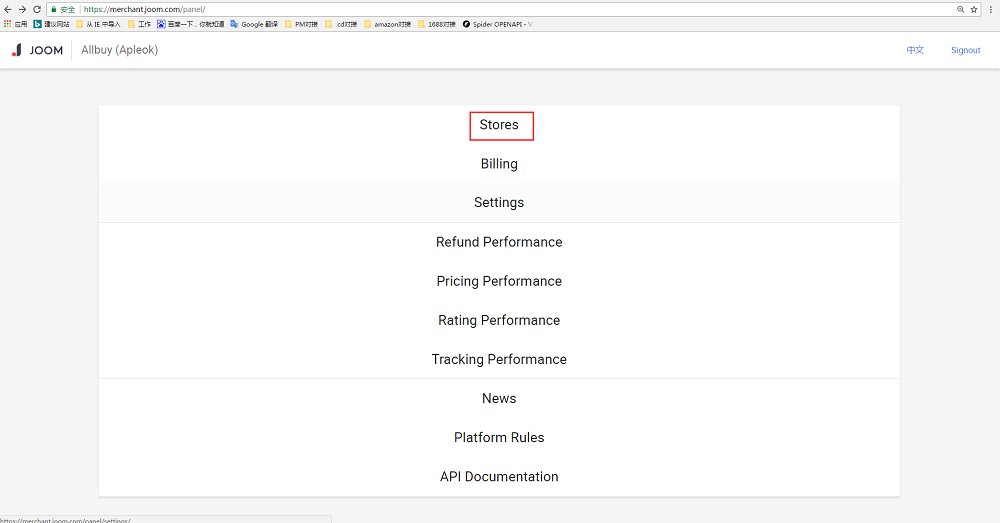This screenshot has height=523, width=1000.
Task: Select Settings from the panel list
Action: pyautogui.click(x=499, y=203)
